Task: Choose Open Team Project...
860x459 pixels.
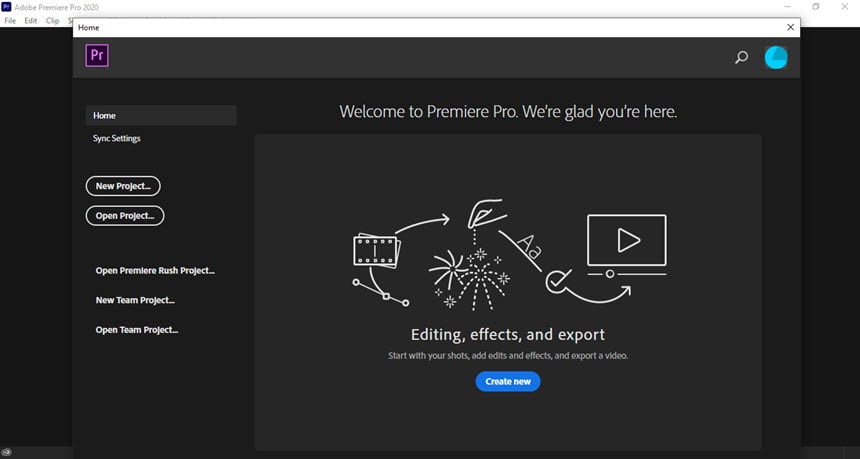Action: (137, 330)
